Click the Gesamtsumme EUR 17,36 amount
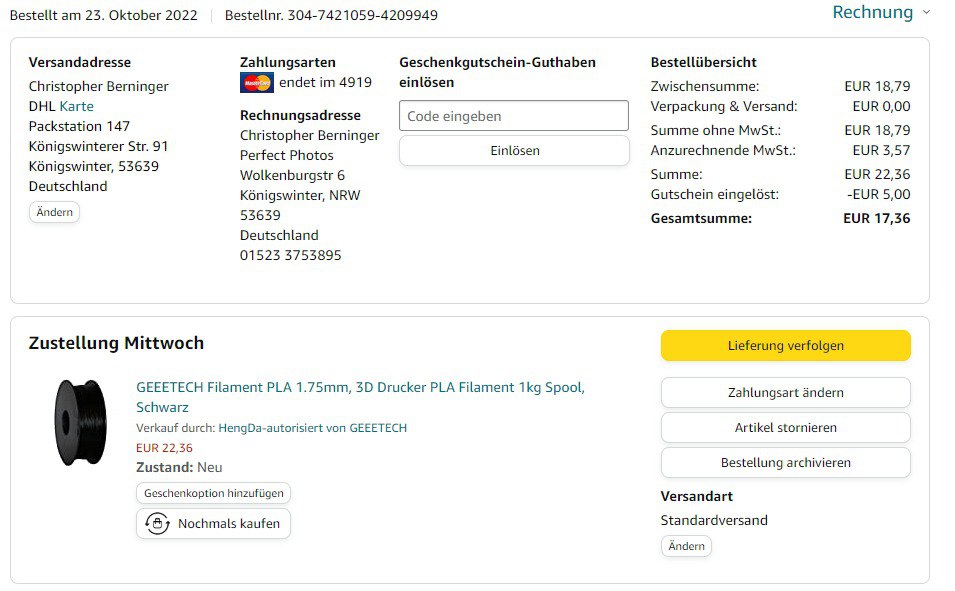 pyautogui.click(x=876, y=218)
